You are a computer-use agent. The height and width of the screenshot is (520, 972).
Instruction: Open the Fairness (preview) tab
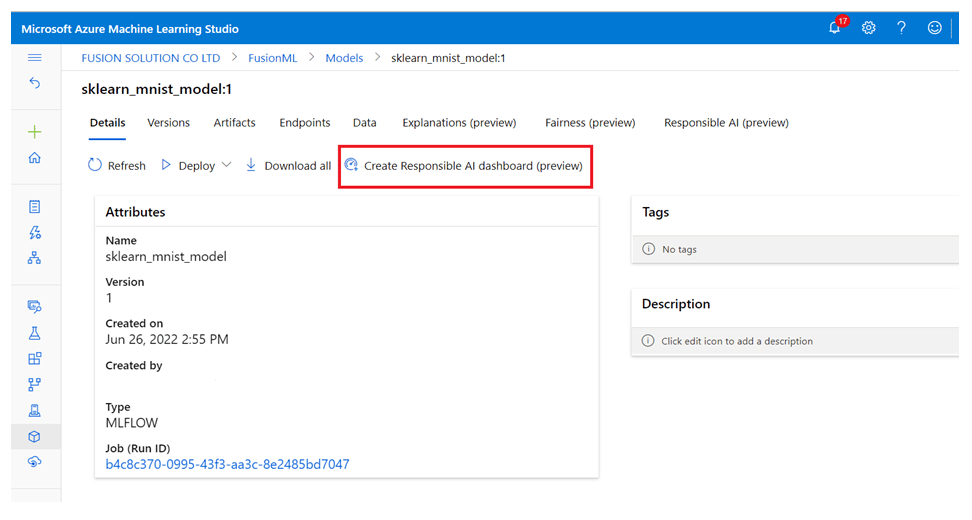[590, 123]
